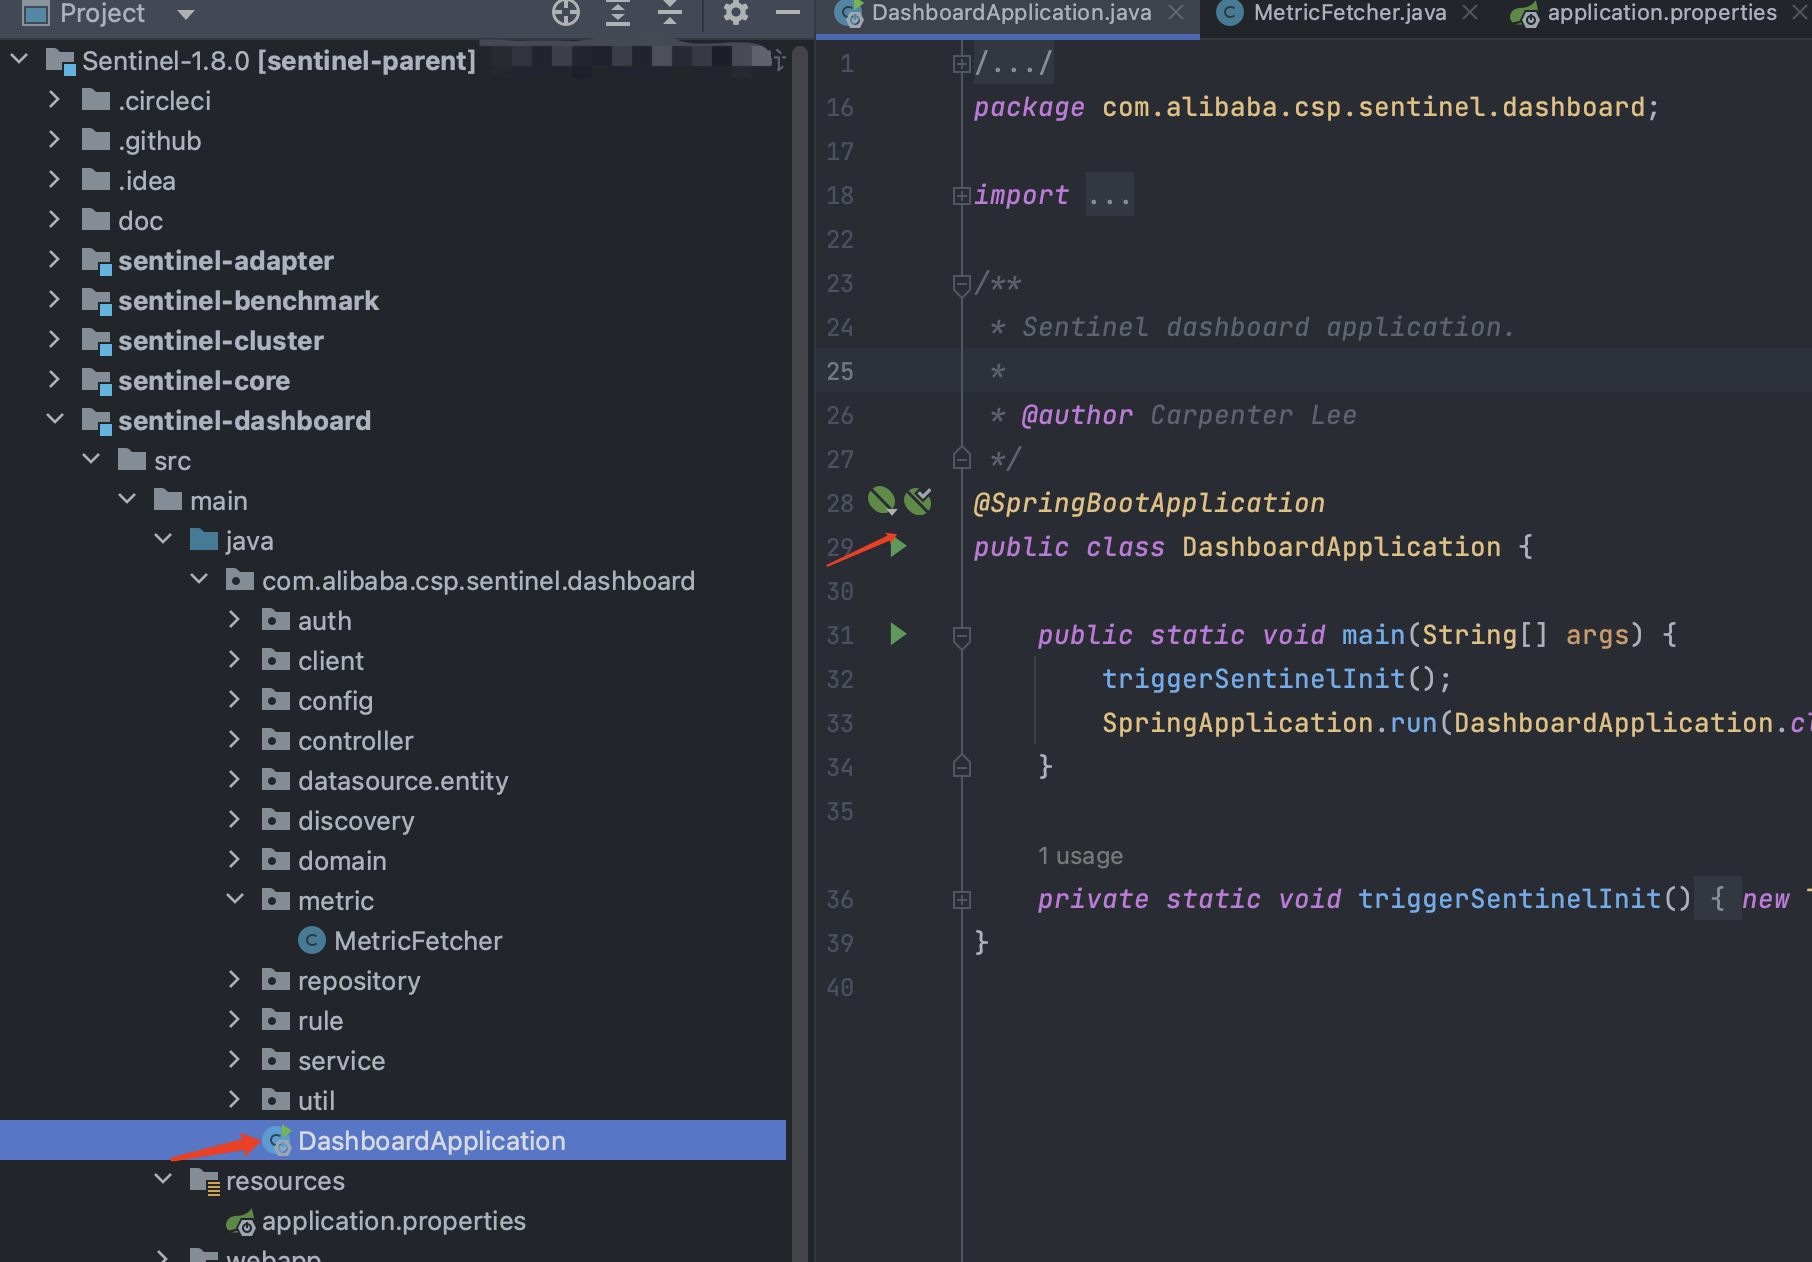
Task: Click the Expand All toolbar icon
Action: coord(618,13)
